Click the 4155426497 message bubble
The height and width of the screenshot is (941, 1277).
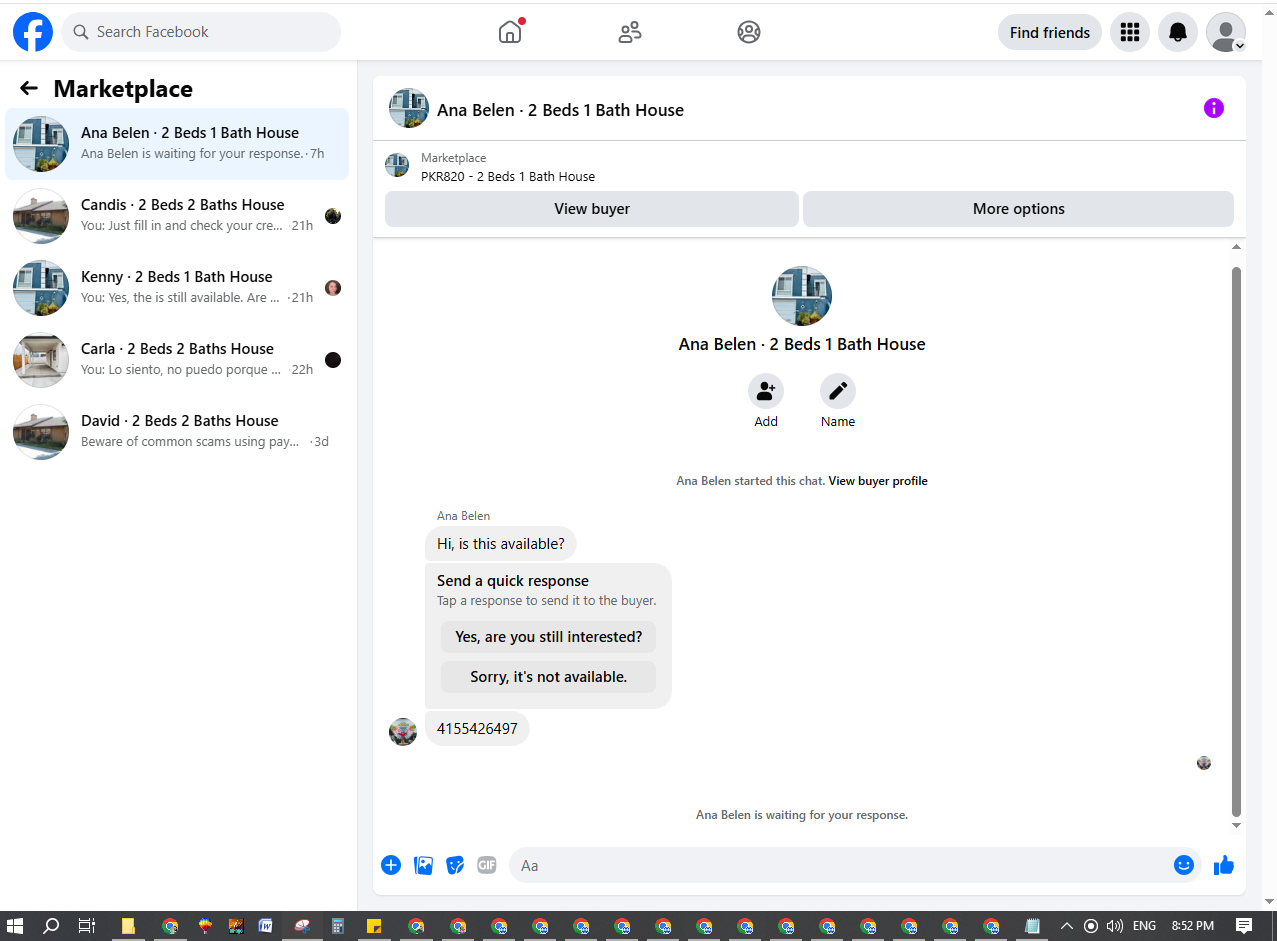(x=477, y=729)
